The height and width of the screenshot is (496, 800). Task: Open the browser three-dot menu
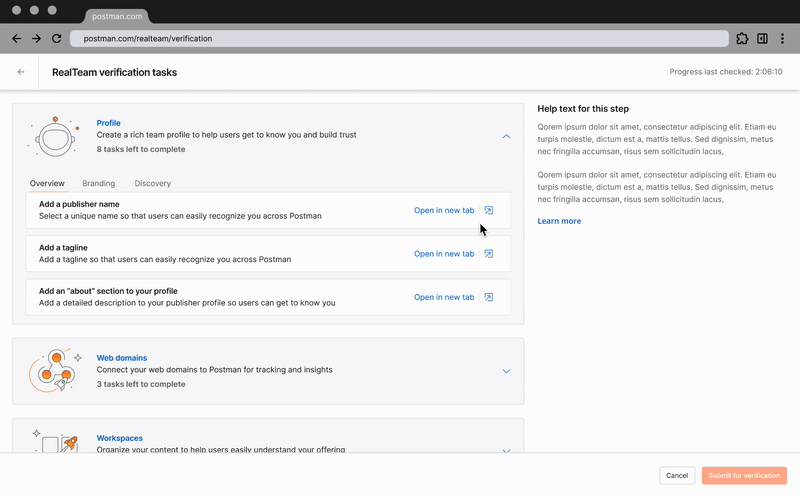tap(782, 38)
